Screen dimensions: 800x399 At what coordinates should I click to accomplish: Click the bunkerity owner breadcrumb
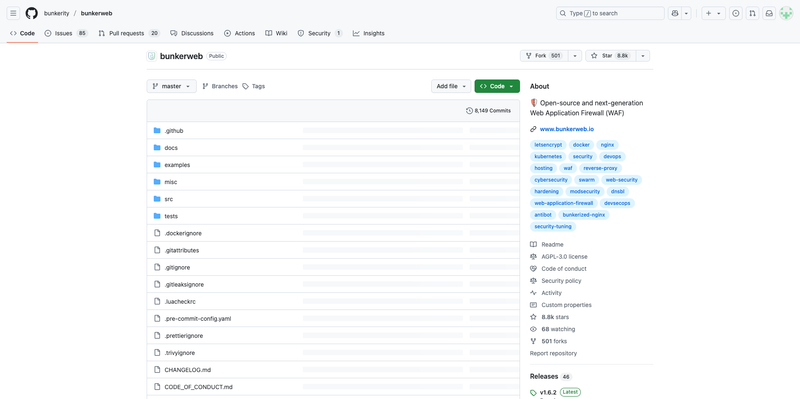click(x=56, y=13)
